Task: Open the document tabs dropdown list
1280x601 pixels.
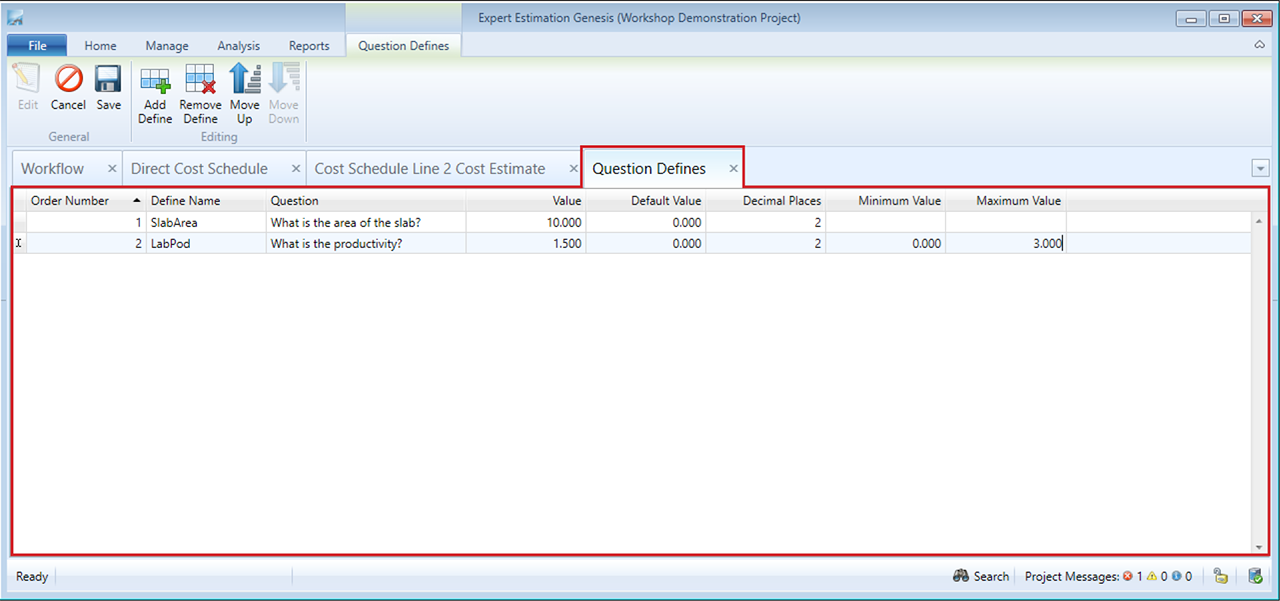Action: click(x=1260, y=169)
